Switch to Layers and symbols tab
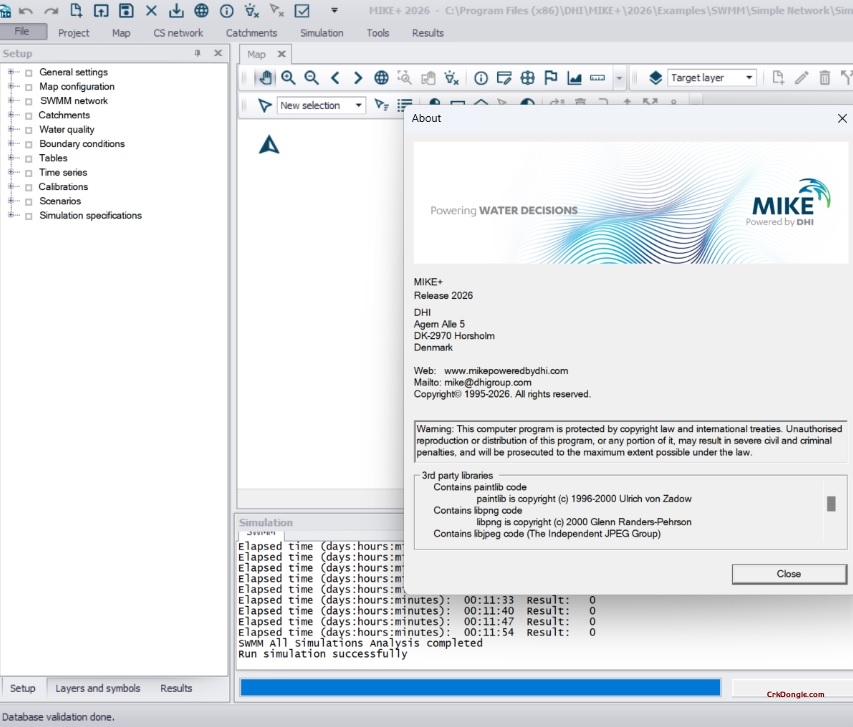Image resolution: width=853 pixels, height=727 pixels. pyautogui.click(x=98, y=688)
